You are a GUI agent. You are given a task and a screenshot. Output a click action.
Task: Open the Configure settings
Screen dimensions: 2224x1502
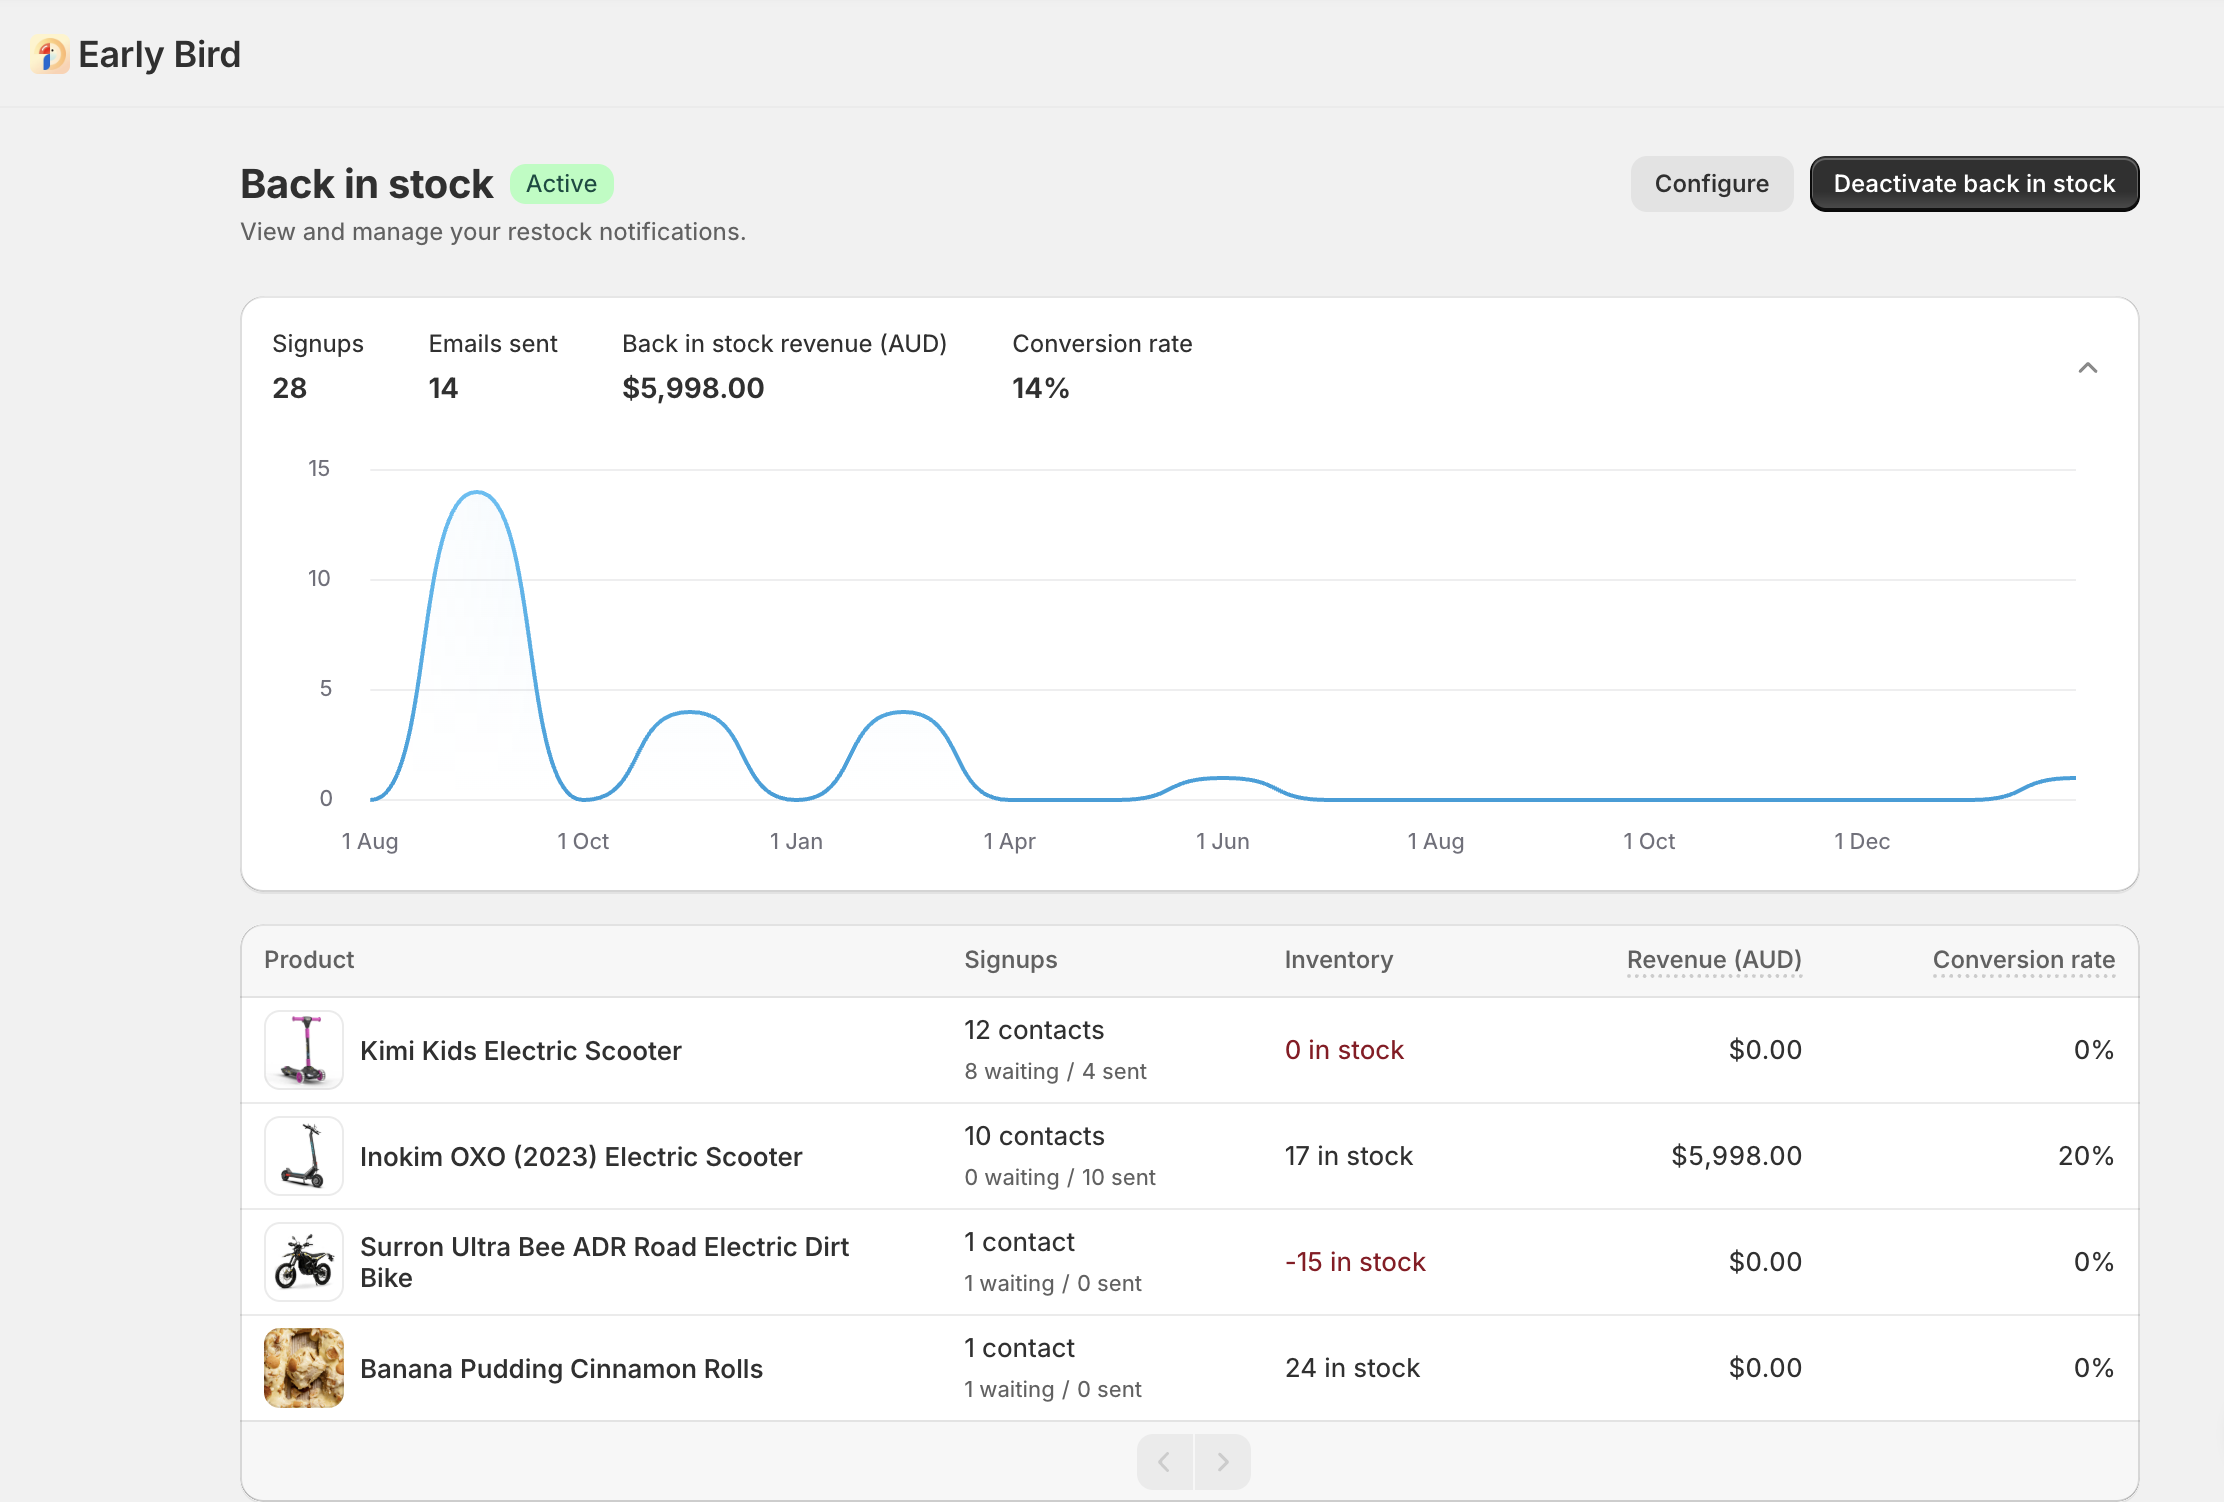tap(1711, 183)
